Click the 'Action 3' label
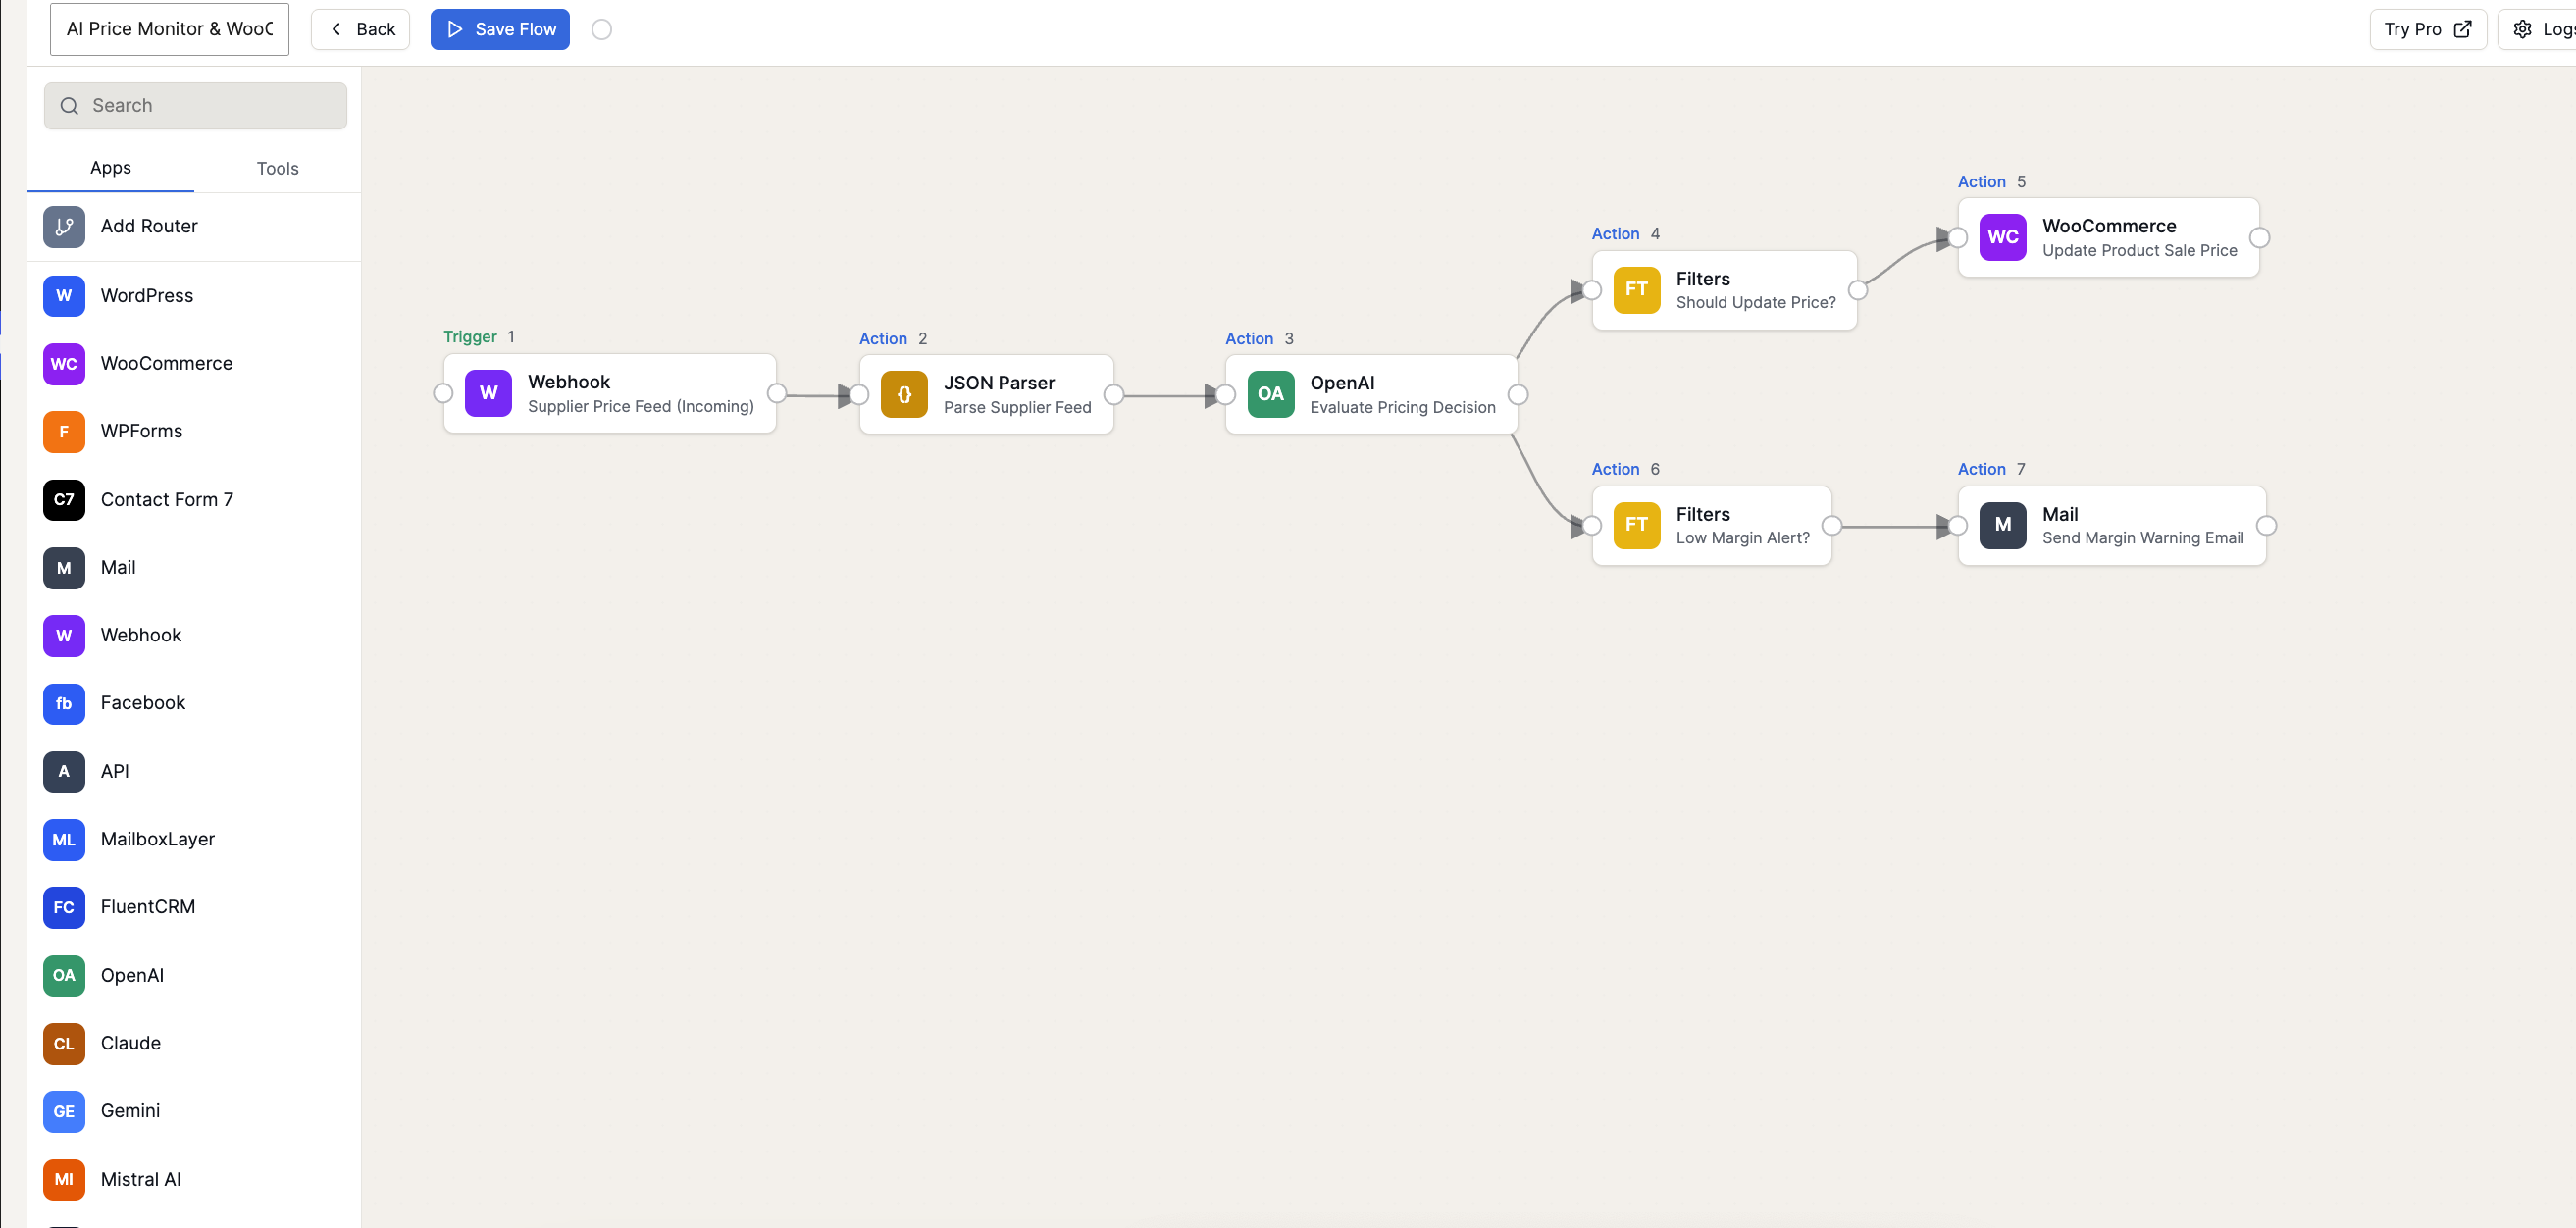This screenshot has width=2576, height=1228. pyautogui.click(x=1259, y=339)
